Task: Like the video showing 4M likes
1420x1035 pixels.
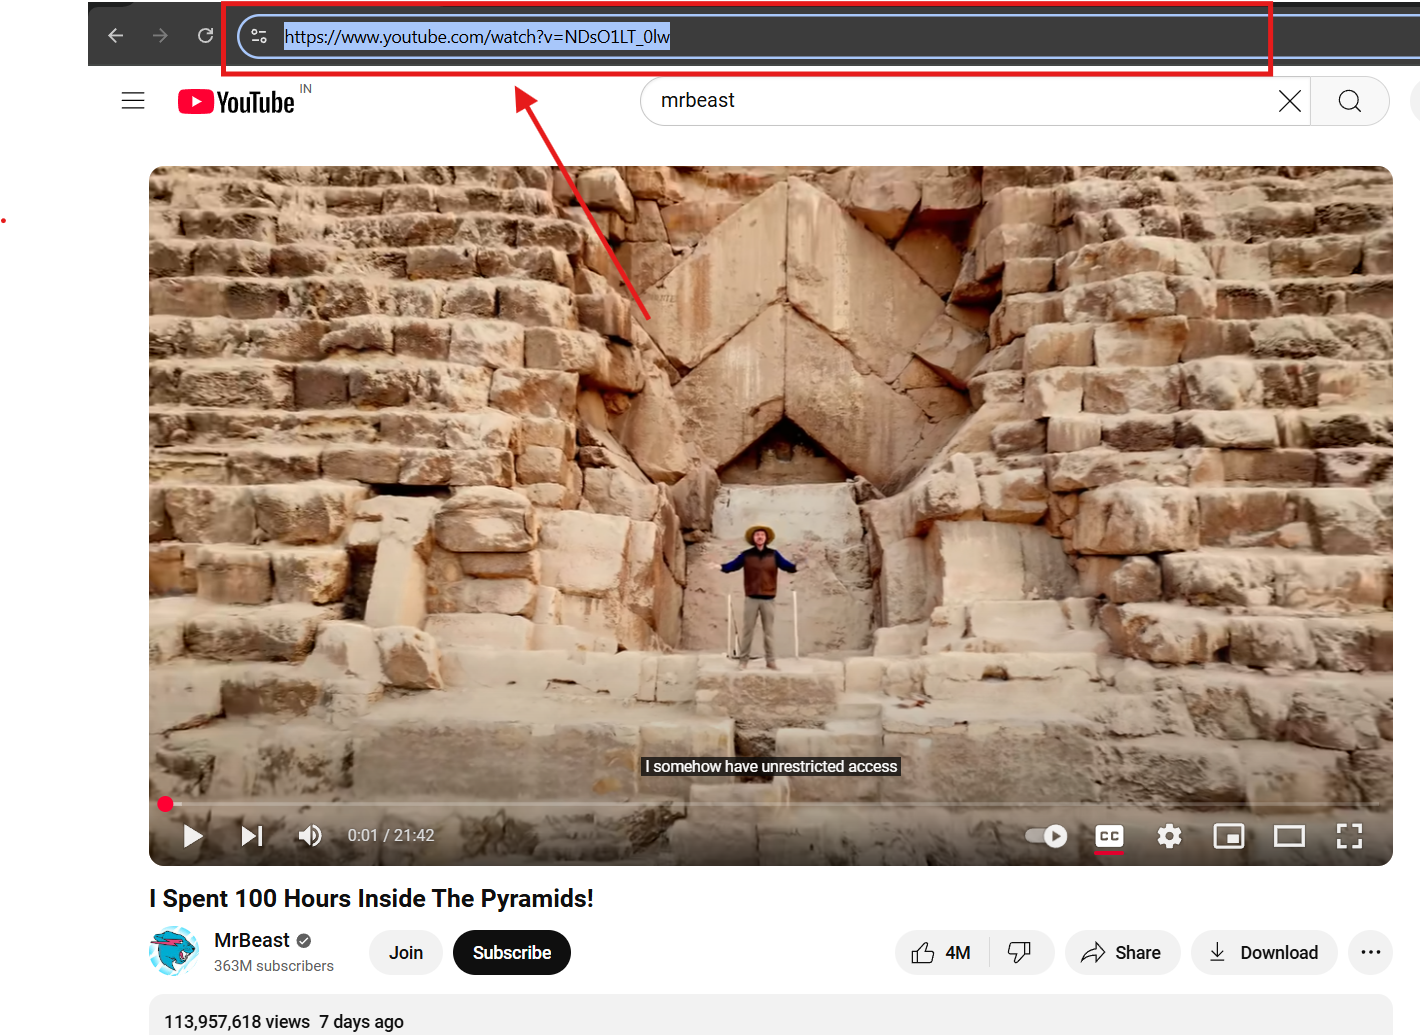Action: click(x=941, y=953)
